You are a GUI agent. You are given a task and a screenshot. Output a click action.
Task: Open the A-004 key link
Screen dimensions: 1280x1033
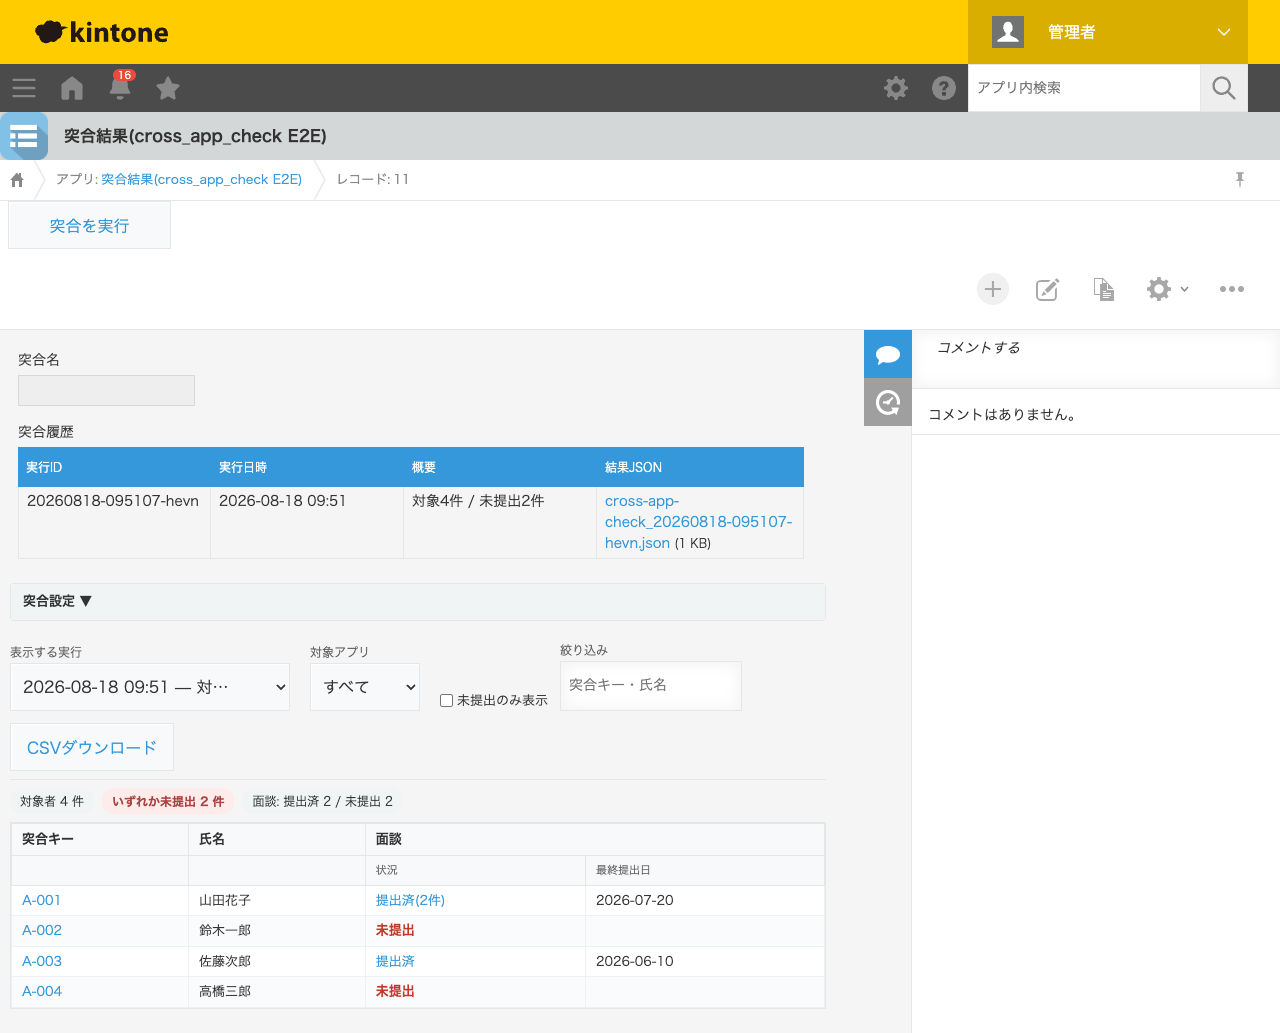(42, 991)
